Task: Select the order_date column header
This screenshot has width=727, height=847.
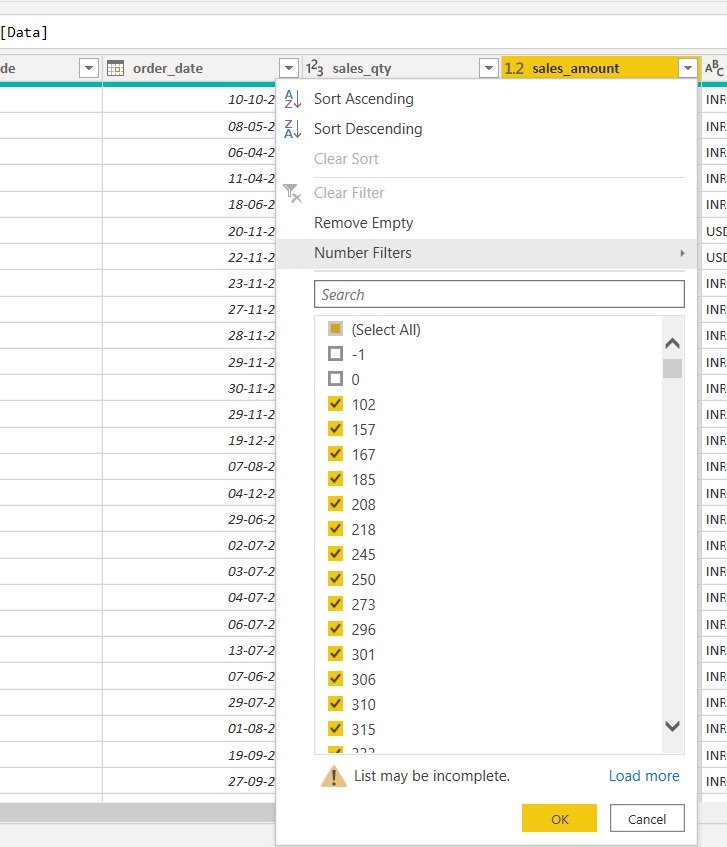Action: click(201, 68)
